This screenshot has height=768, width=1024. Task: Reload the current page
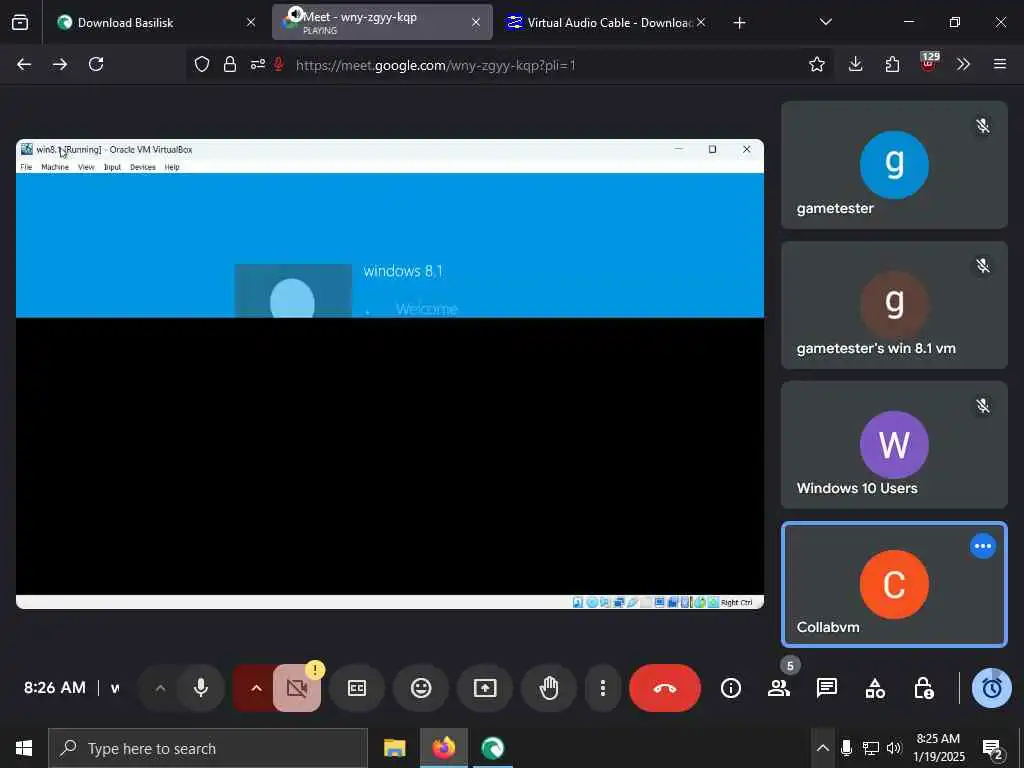click(x=96, y=64)
